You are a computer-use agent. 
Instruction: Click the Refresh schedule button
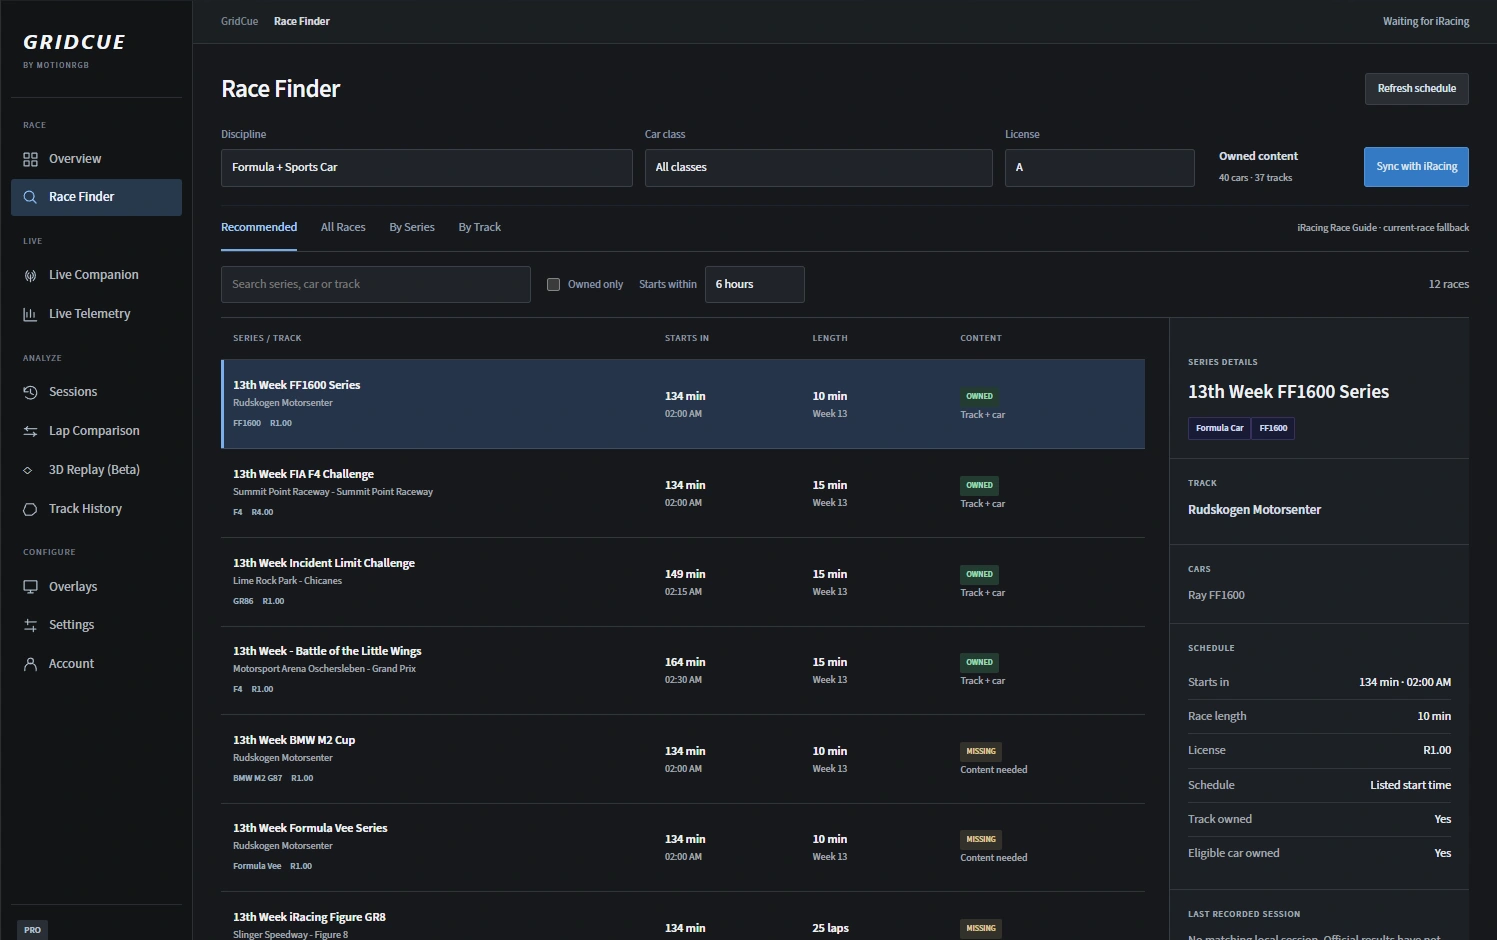(1416, 89)
